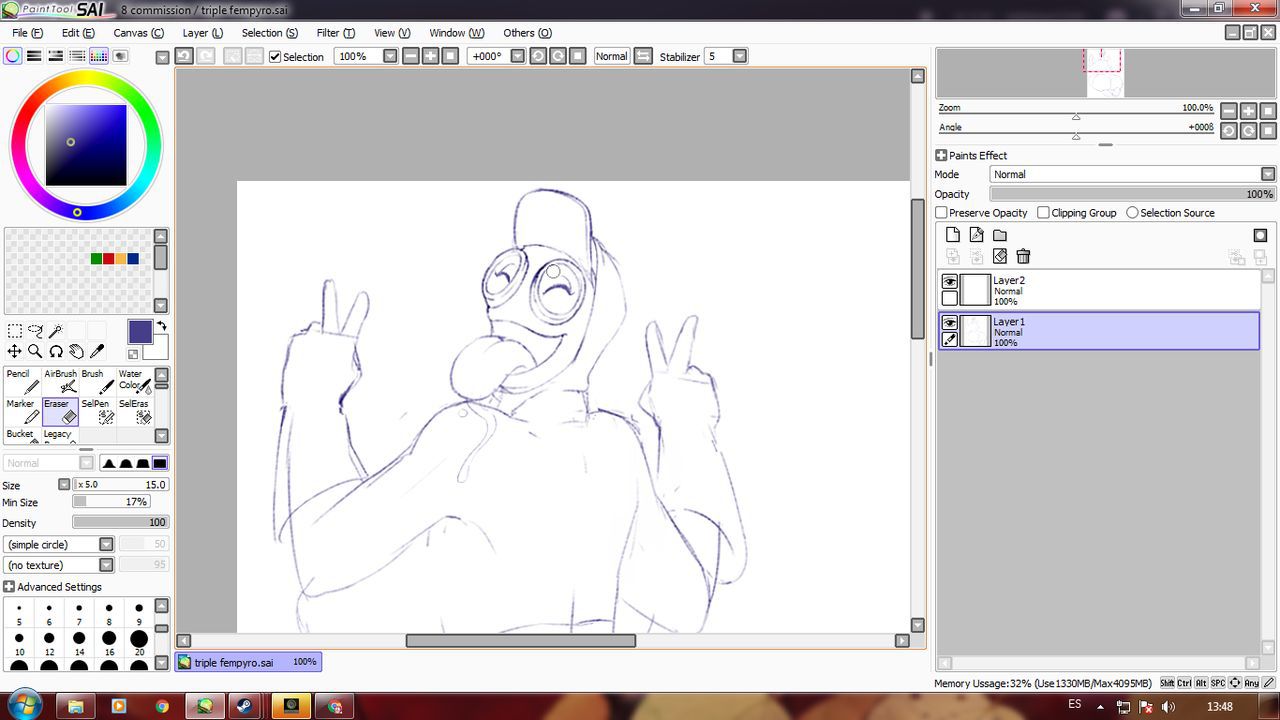
Task: Click the undo arrow in toolbar
Action: 184,56
